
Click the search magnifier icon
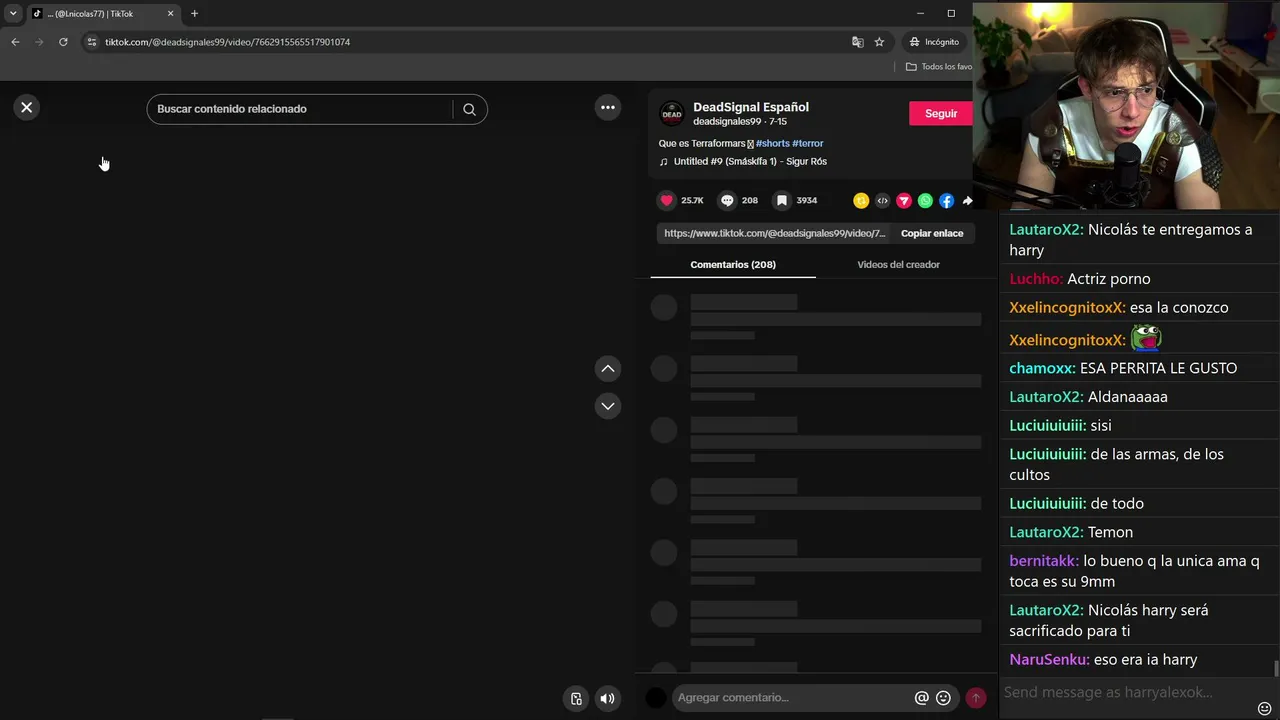(469, 109)
